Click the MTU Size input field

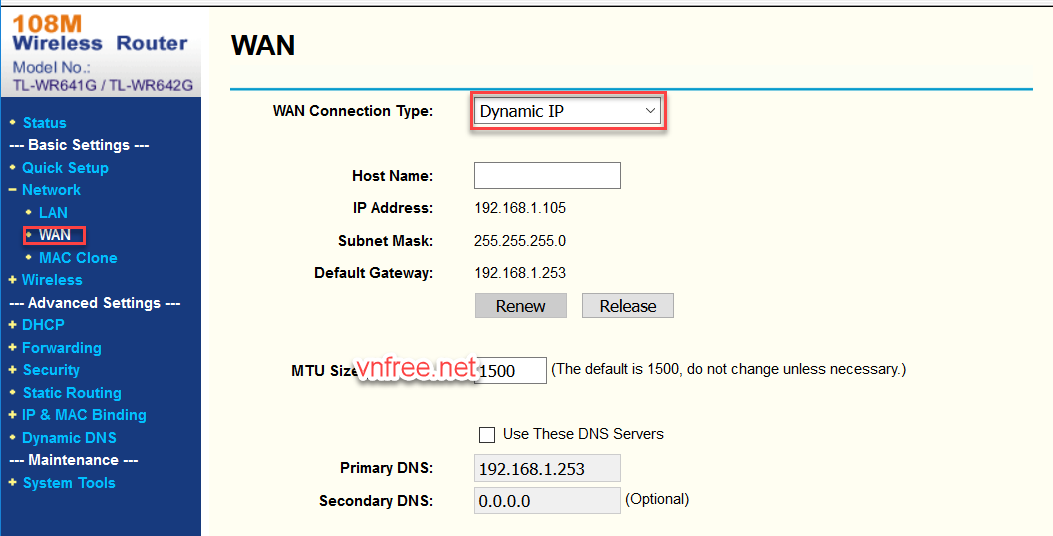[513, 371]
